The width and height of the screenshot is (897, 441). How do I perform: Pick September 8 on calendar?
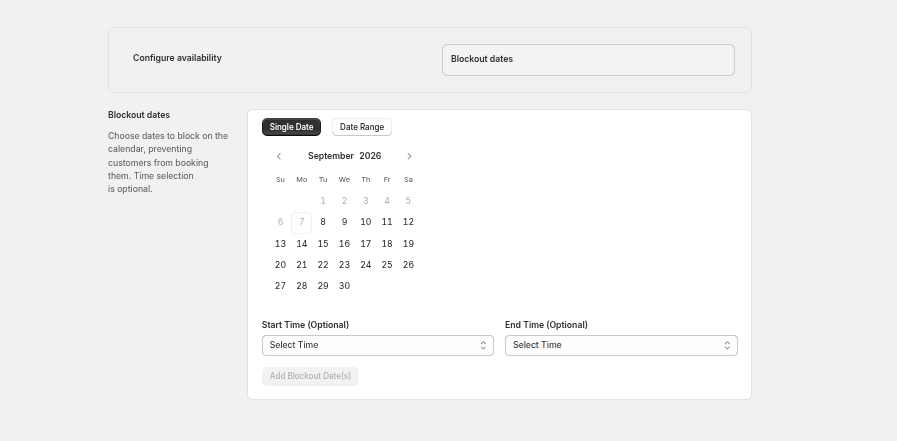click(x=323, y=222)
